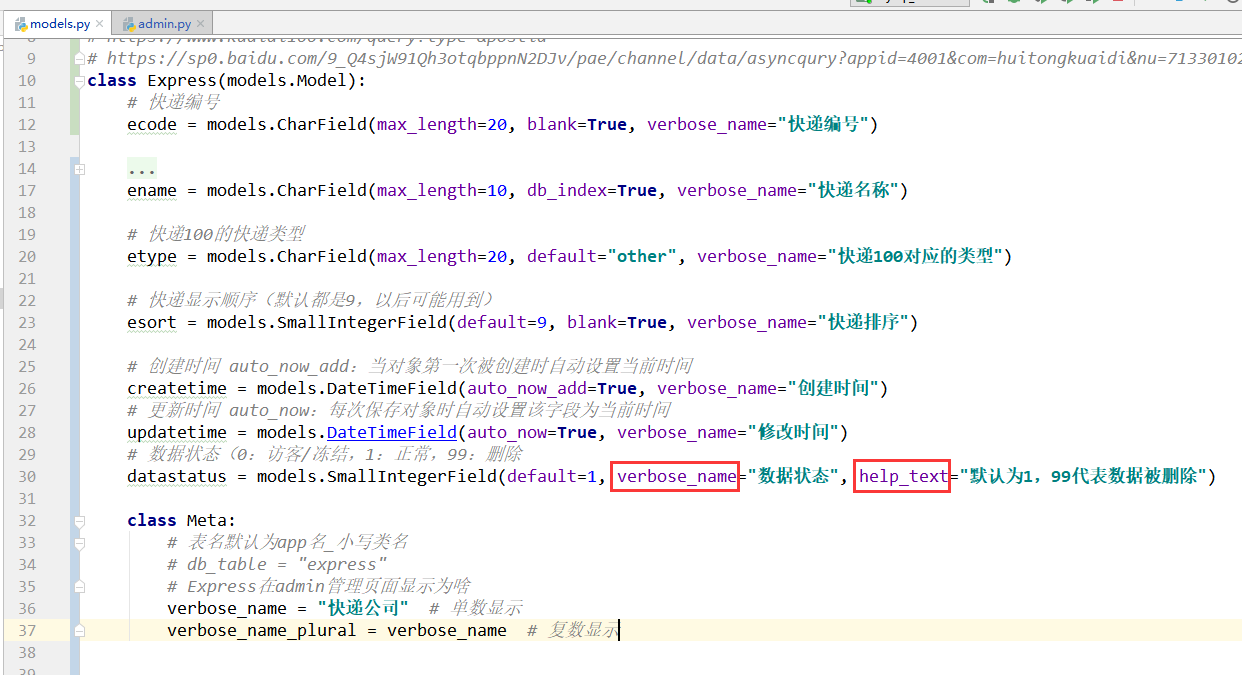Click 'auto_now_add' argument on line 26

pos(527,388)
